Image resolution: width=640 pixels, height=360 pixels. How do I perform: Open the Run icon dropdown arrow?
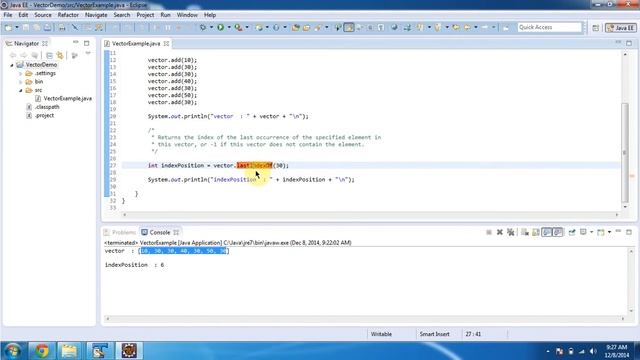tap(229, 27)
